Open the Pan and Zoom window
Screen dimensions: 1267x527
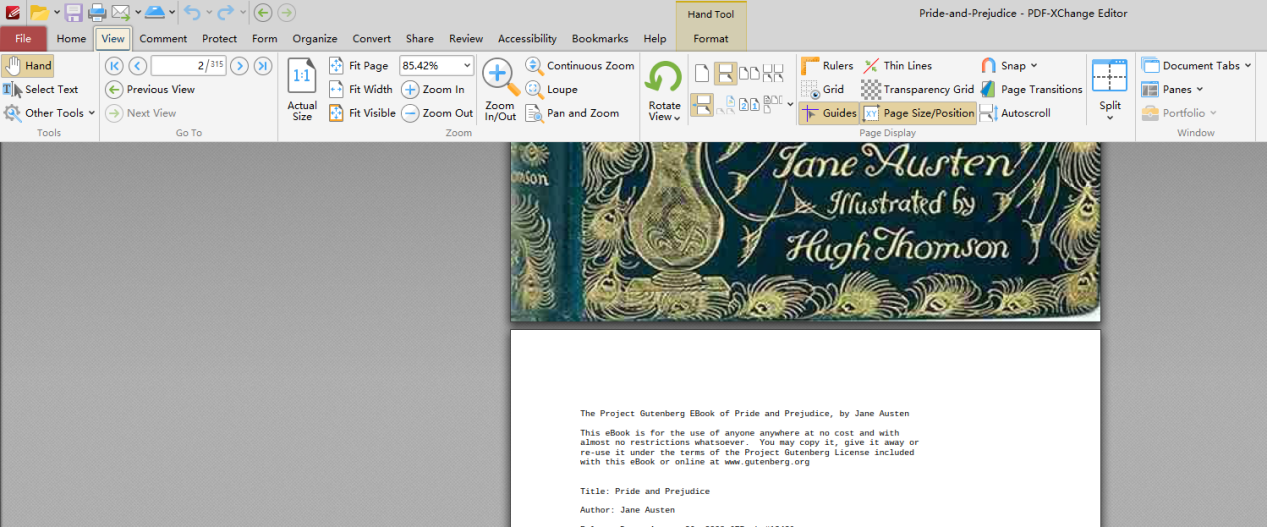coord(572,113)
